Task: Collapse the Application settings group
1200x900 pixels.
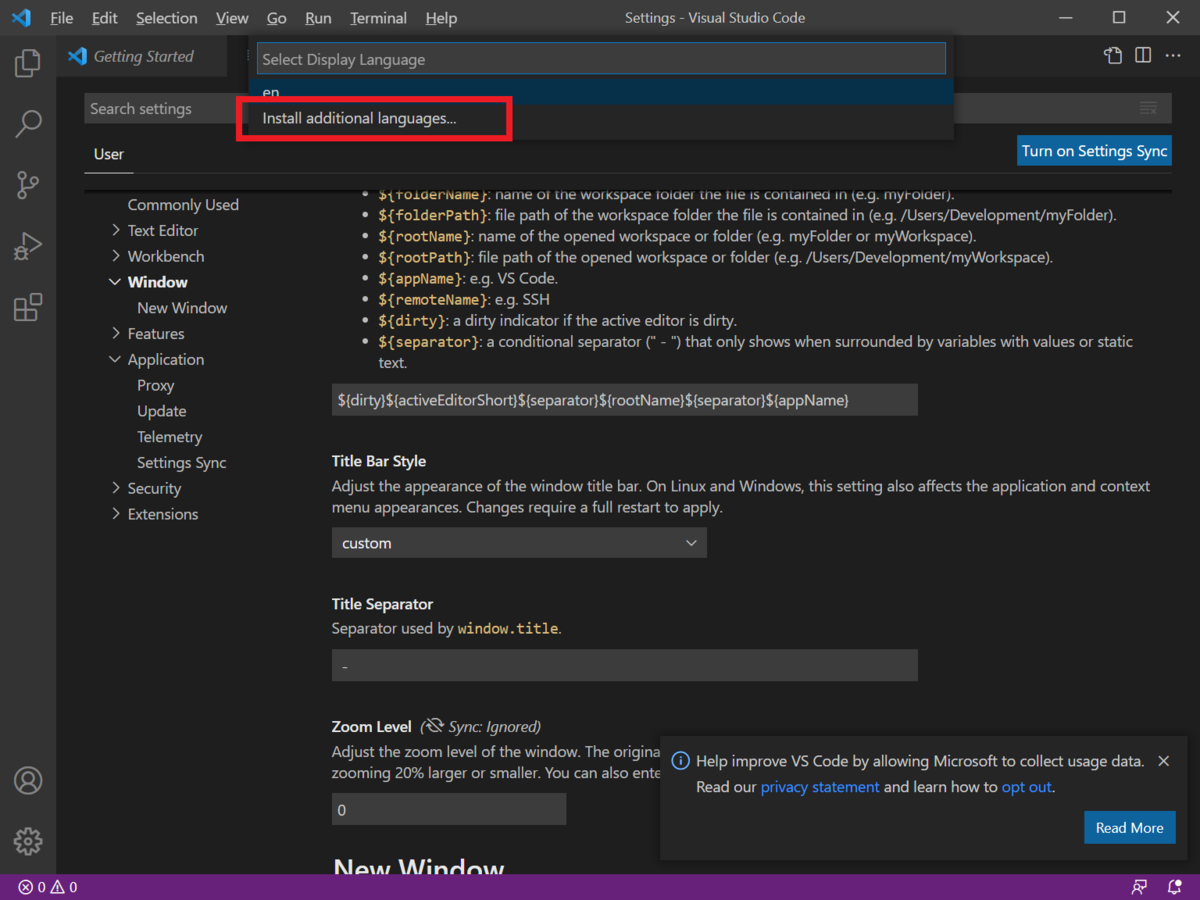Action: click(x=116, y=360)
